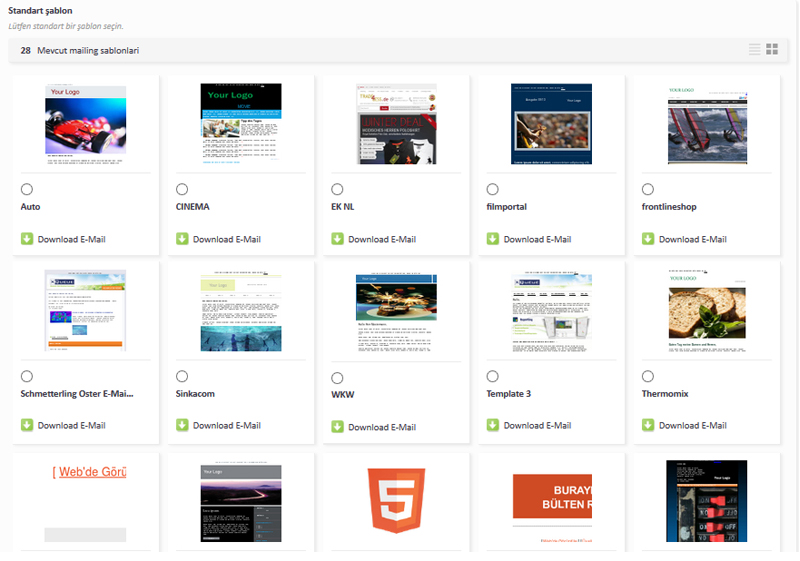Switch to grid view layout icon
Viewport: 800px width, 561px height.
pyautogui.click(x=772, y=49)
